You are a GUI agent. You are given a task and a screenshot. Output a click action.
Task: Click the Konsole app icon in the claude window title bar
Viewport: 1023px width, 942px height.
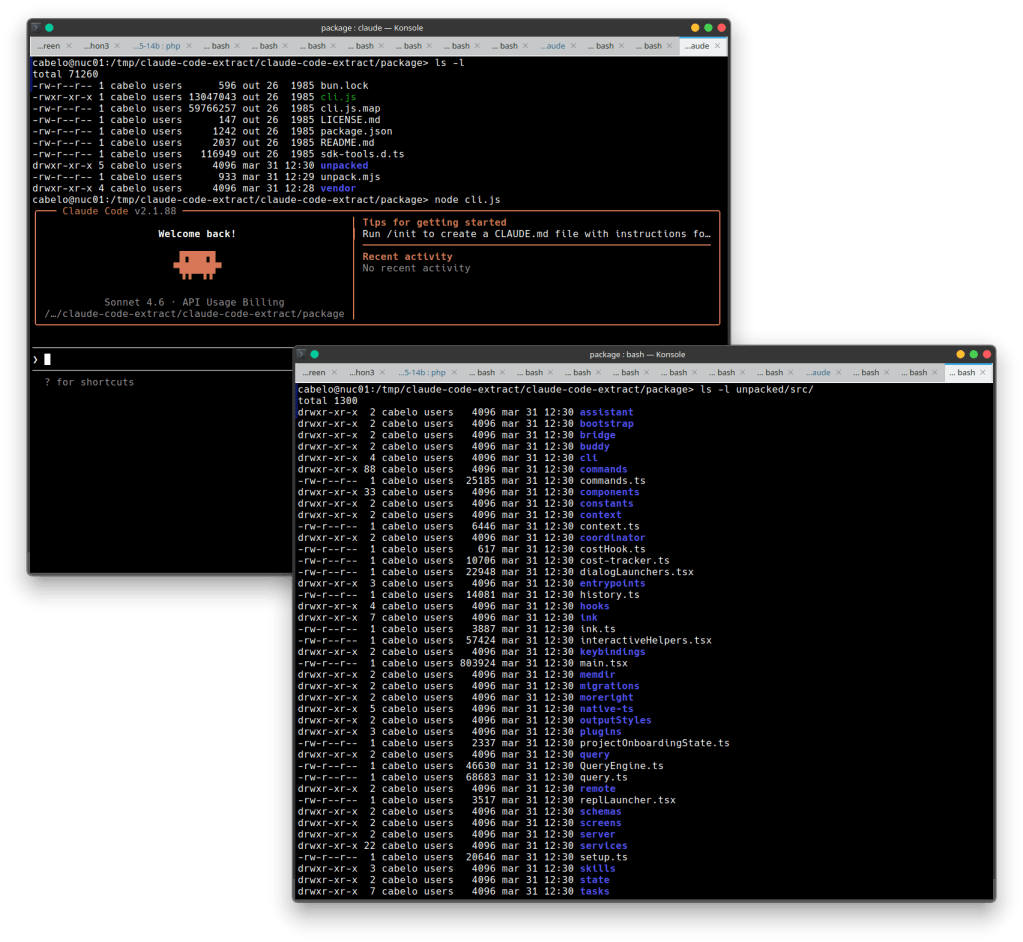pyautogui.click(x=36, y=28)
